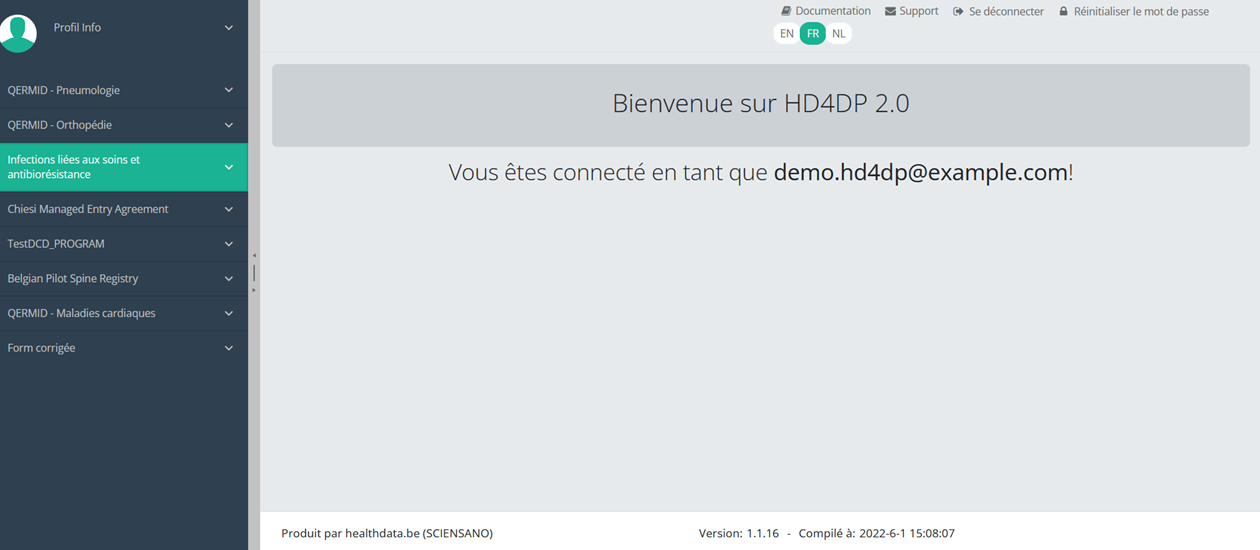Switch language to EN
Viewport: 1260px width, 550px height.
(x=787, y=34)
